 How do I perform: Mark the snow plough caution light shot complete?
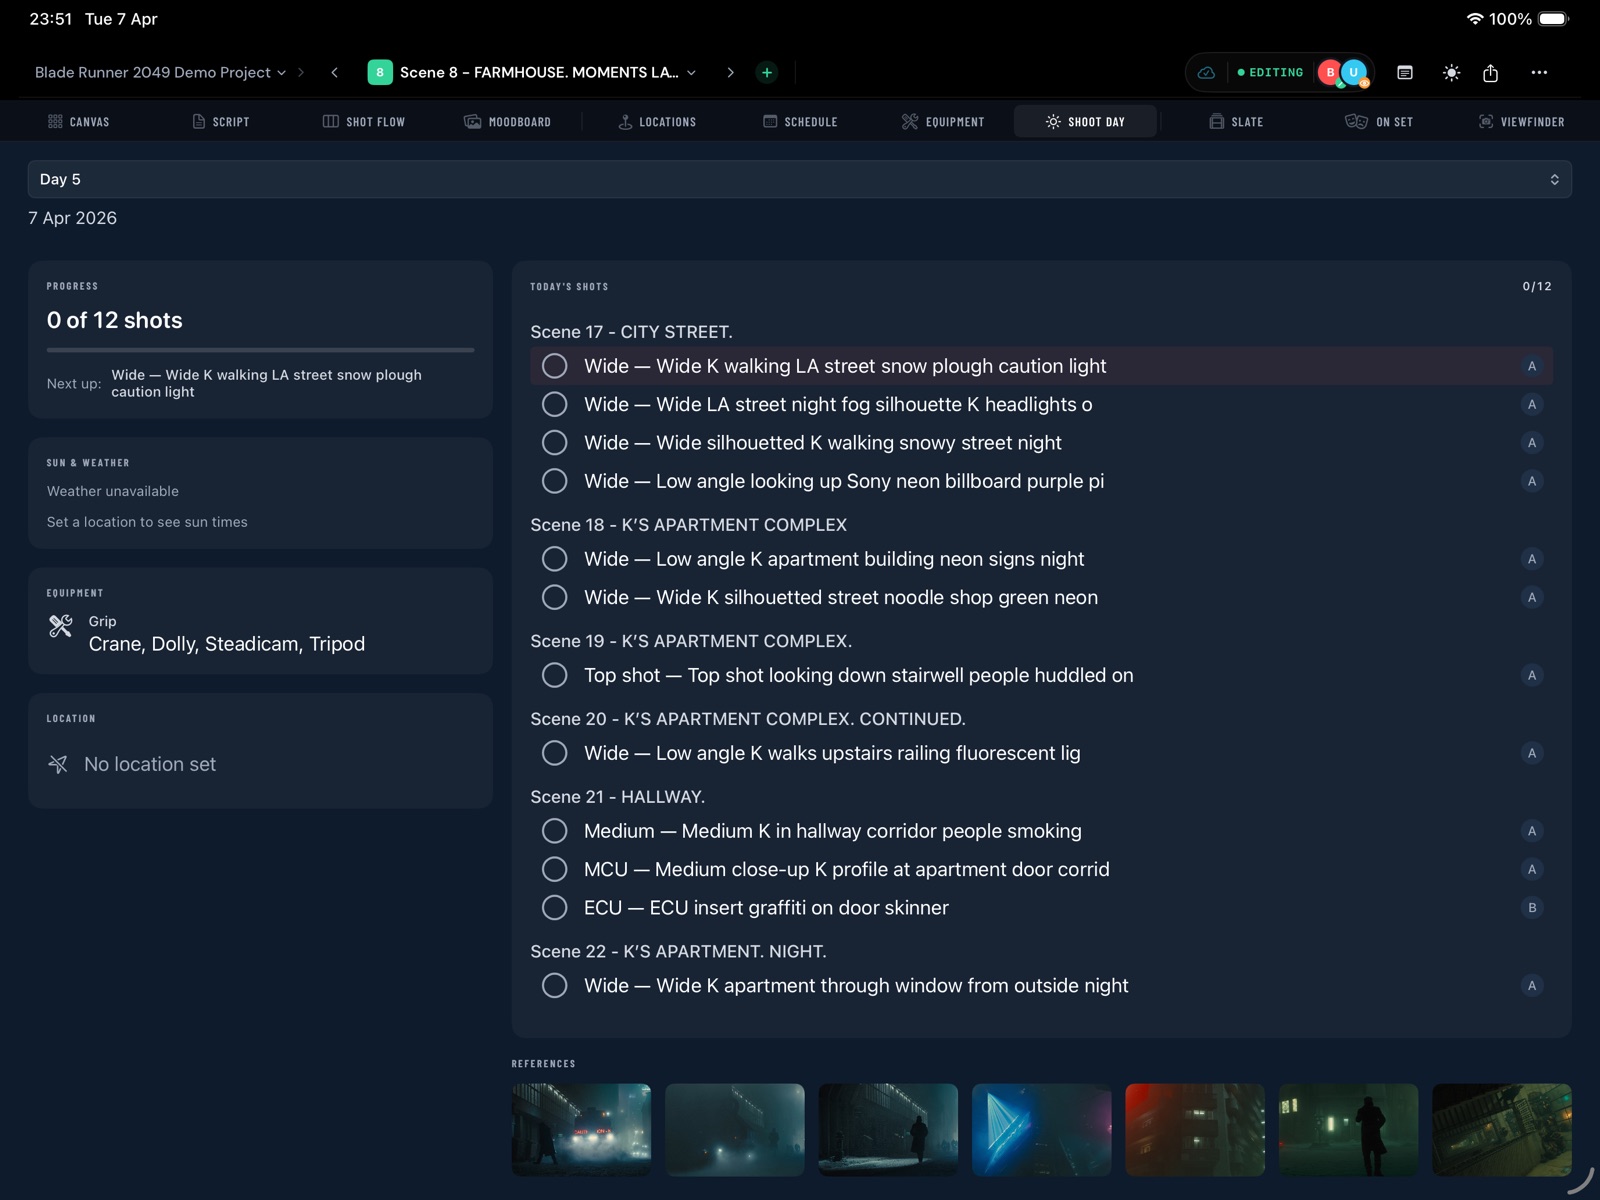click(554, 366)
